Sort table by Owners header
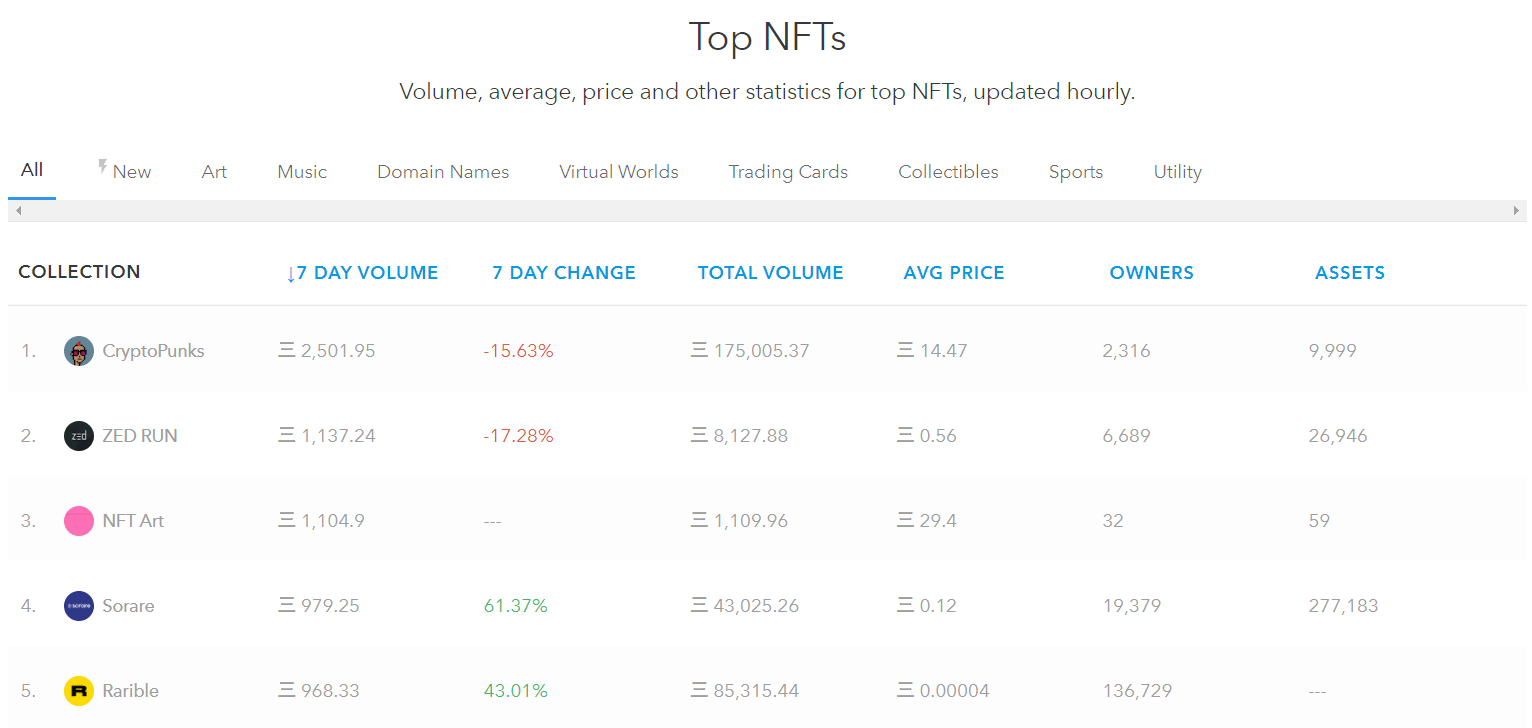 [1151, 273]
